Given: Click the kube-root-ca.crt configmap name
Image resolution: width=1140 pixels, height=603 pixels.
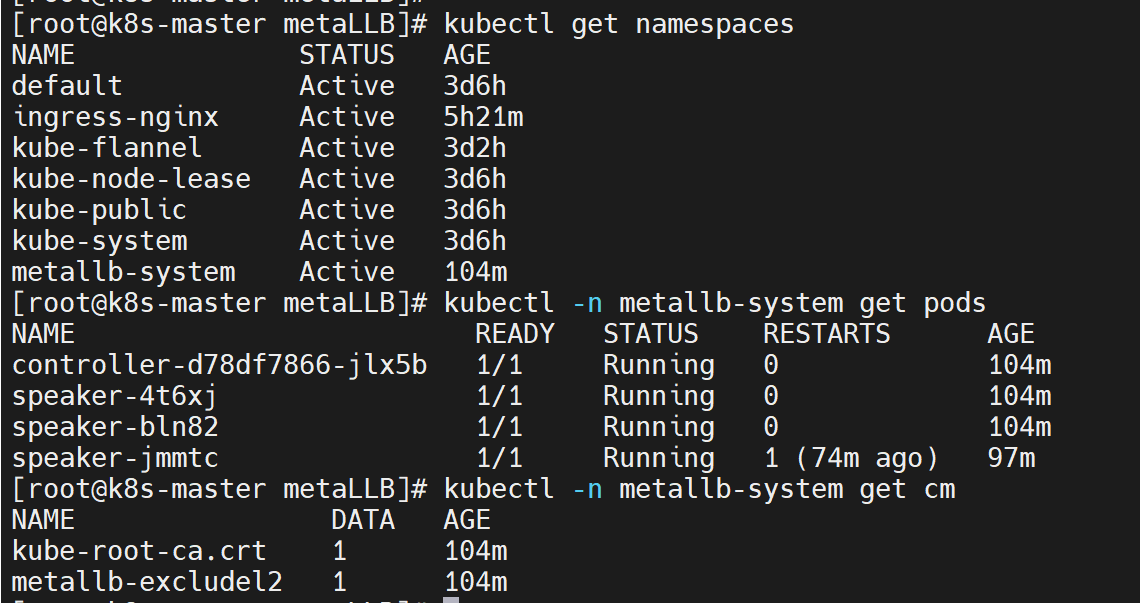Looking at the screenshot, I should tap(140, 551).
